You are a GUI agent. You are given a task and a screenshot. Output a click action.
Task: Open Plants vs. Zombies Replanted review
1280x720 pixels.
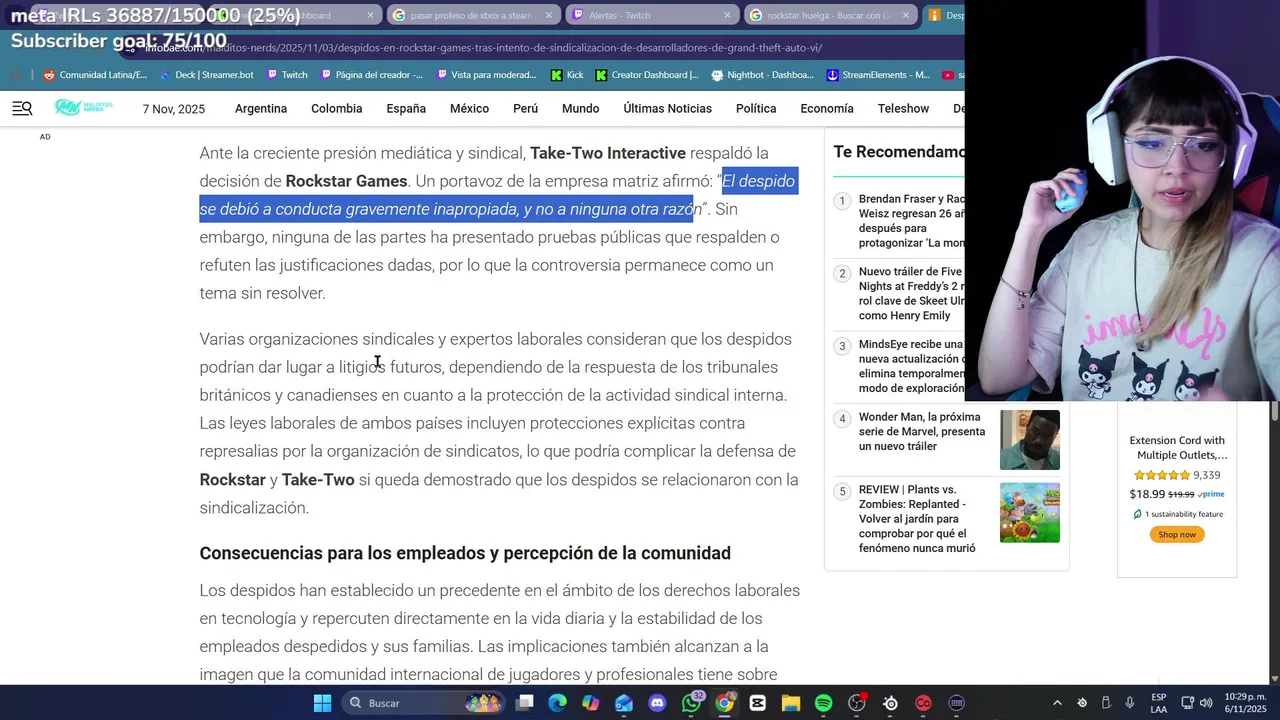click(917, 519)
